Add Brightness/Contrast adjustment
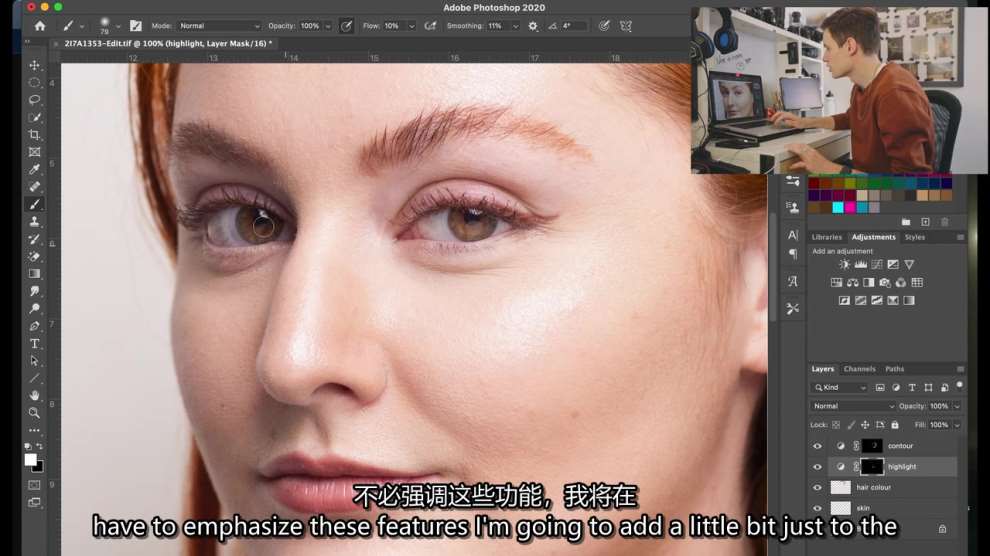 click(844, 264)
